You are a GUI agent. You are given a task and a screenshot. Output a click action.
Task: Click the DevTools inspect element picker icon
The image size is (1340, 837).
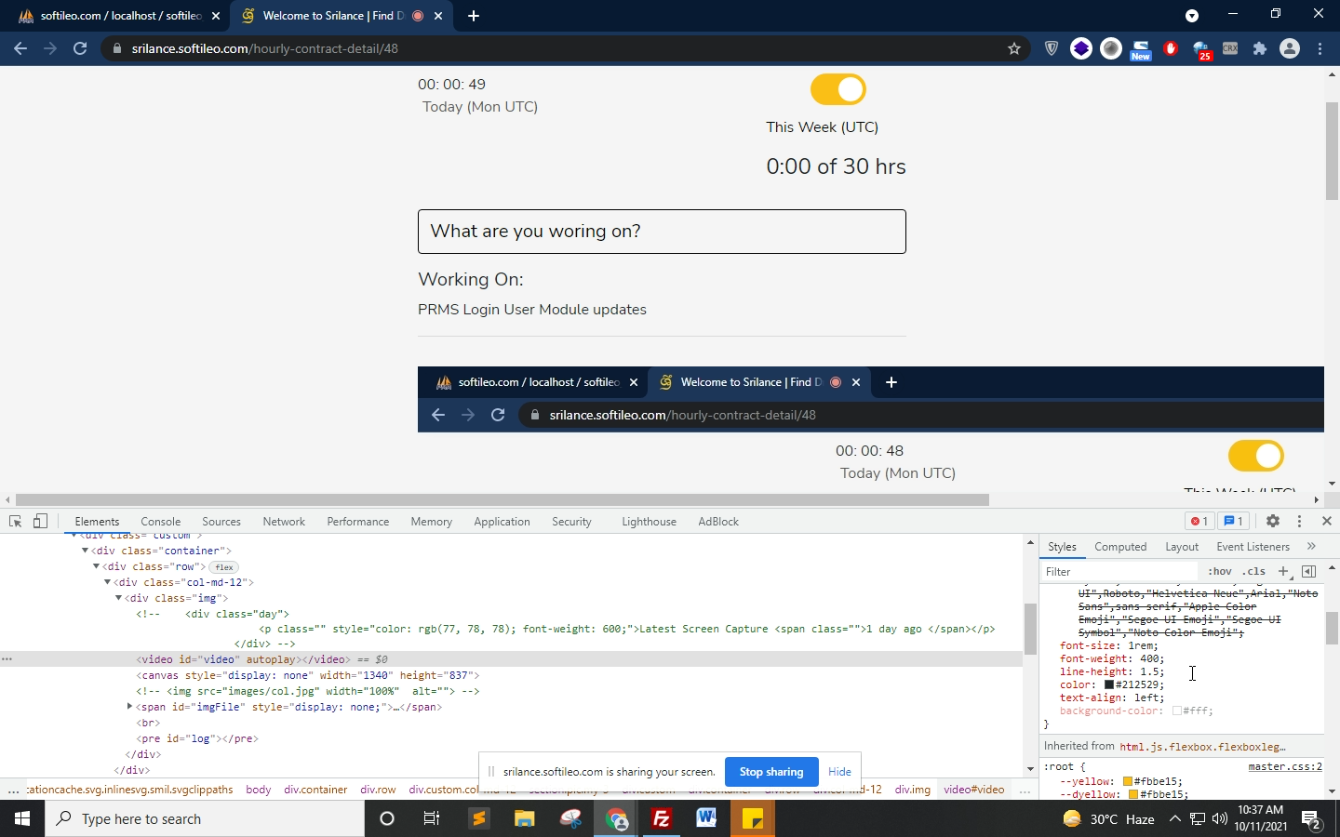coord(15,521)
